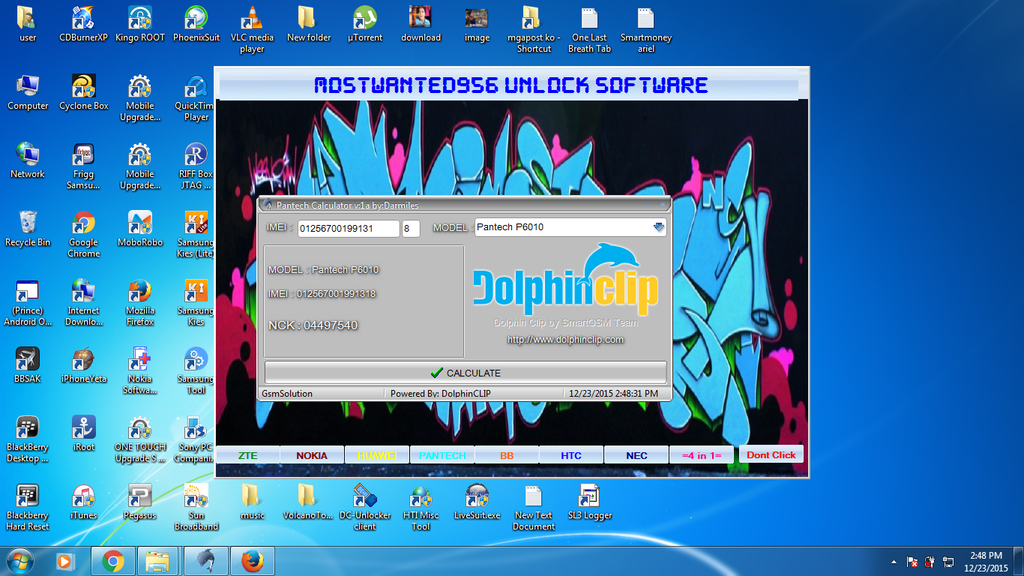
Task: Click the CALCULATE button
Action: tap(465, 373)
